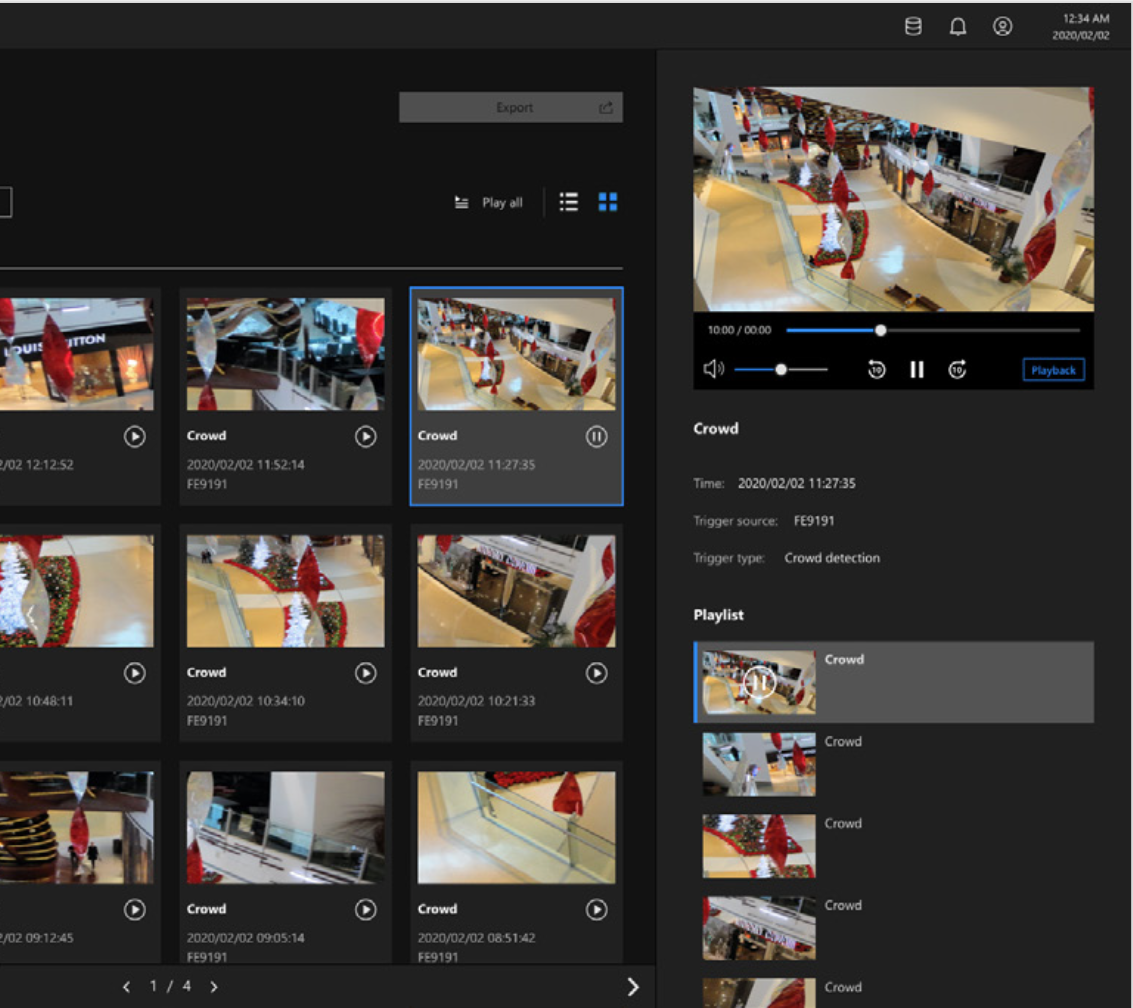1133x1008 pixels.
Task: Open the storage database icon
Action: point(913,27)
